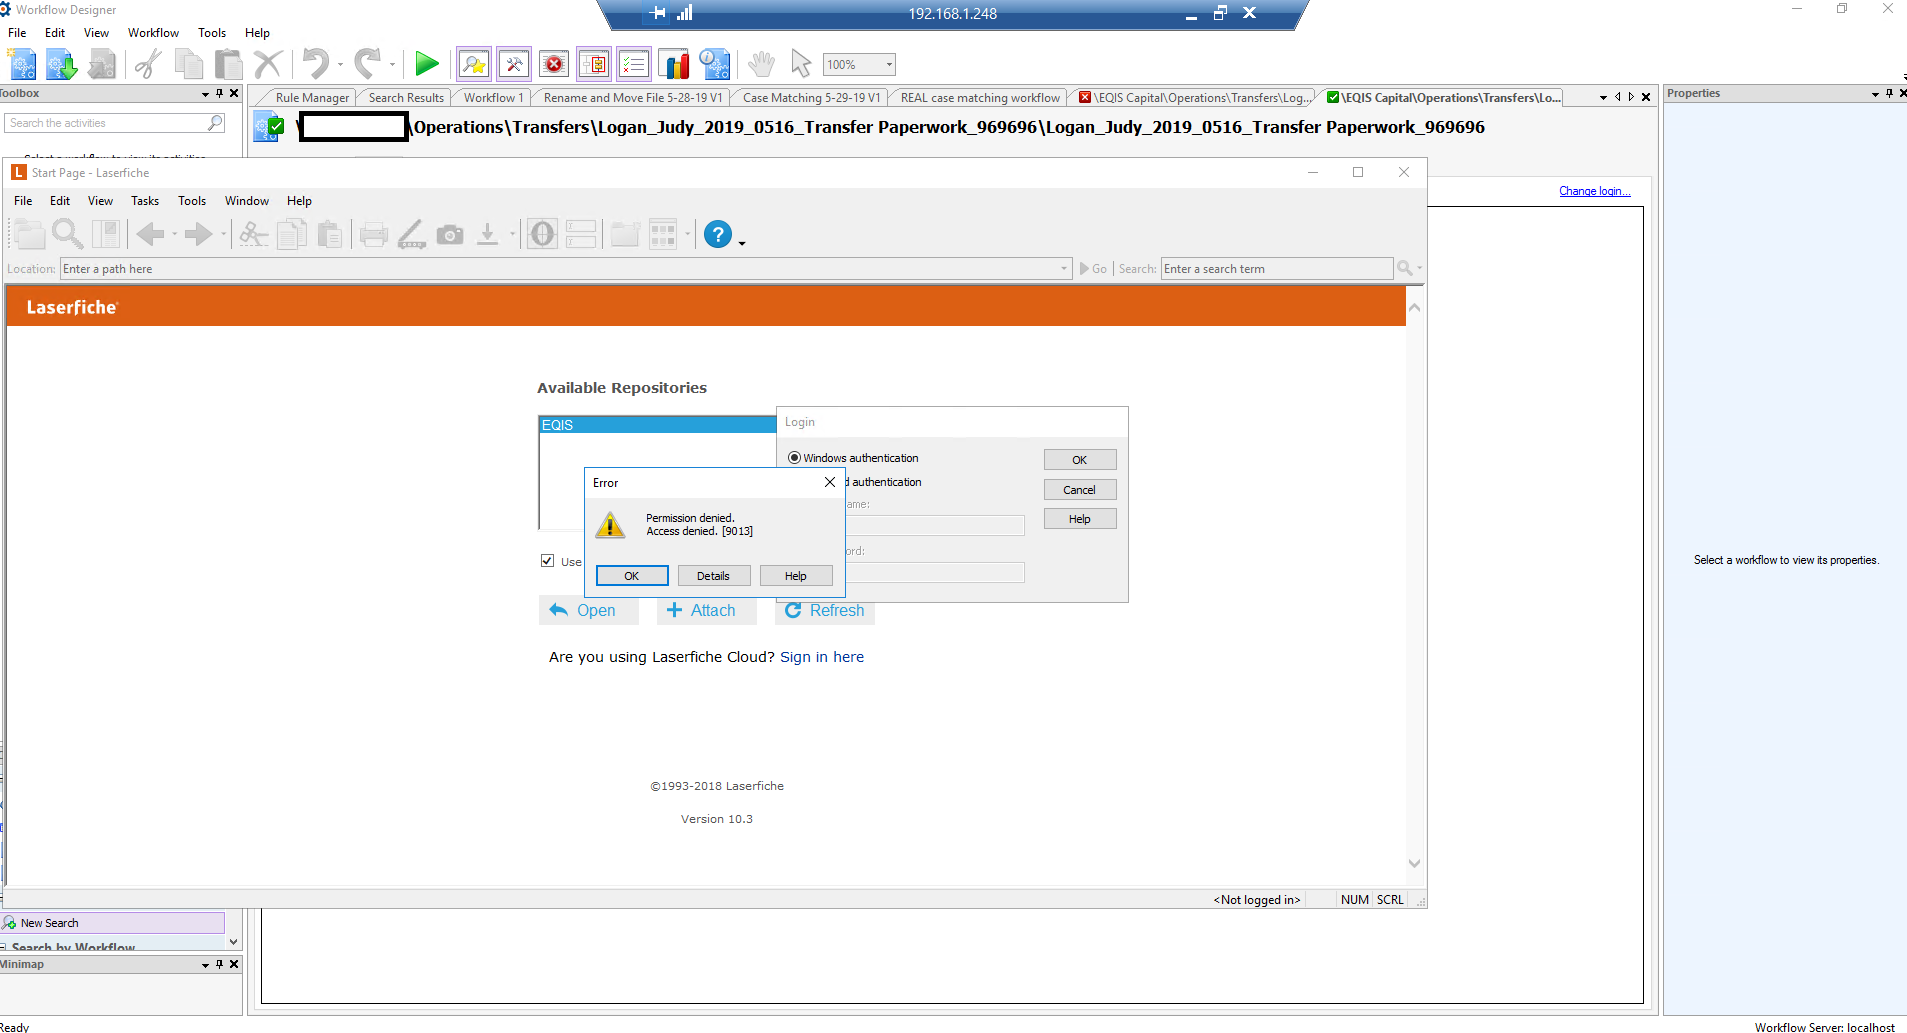The height and width of the screenshot is (1033, 1907).
Task: Click the remote session pin icon
Action: 658,13
